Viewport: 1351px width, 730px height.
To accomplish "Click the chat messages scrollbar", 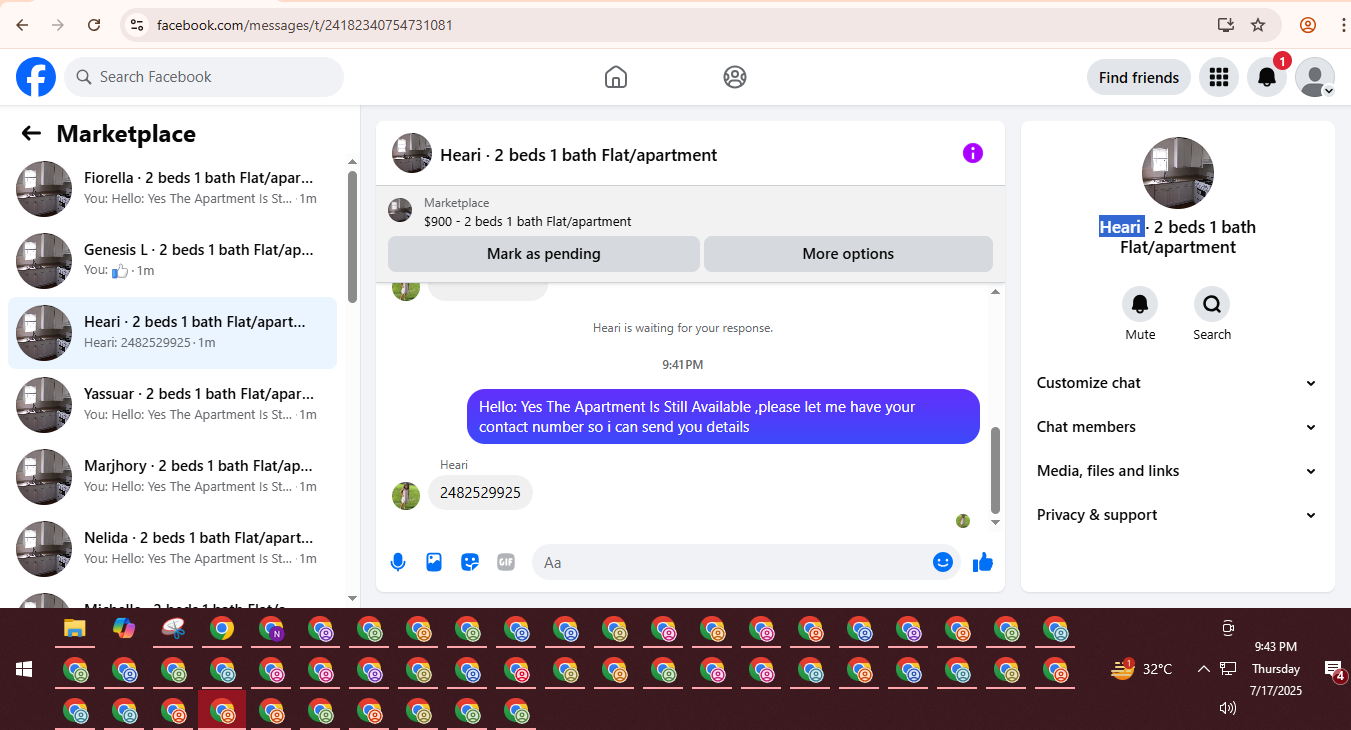I will [x=995, y=470].
